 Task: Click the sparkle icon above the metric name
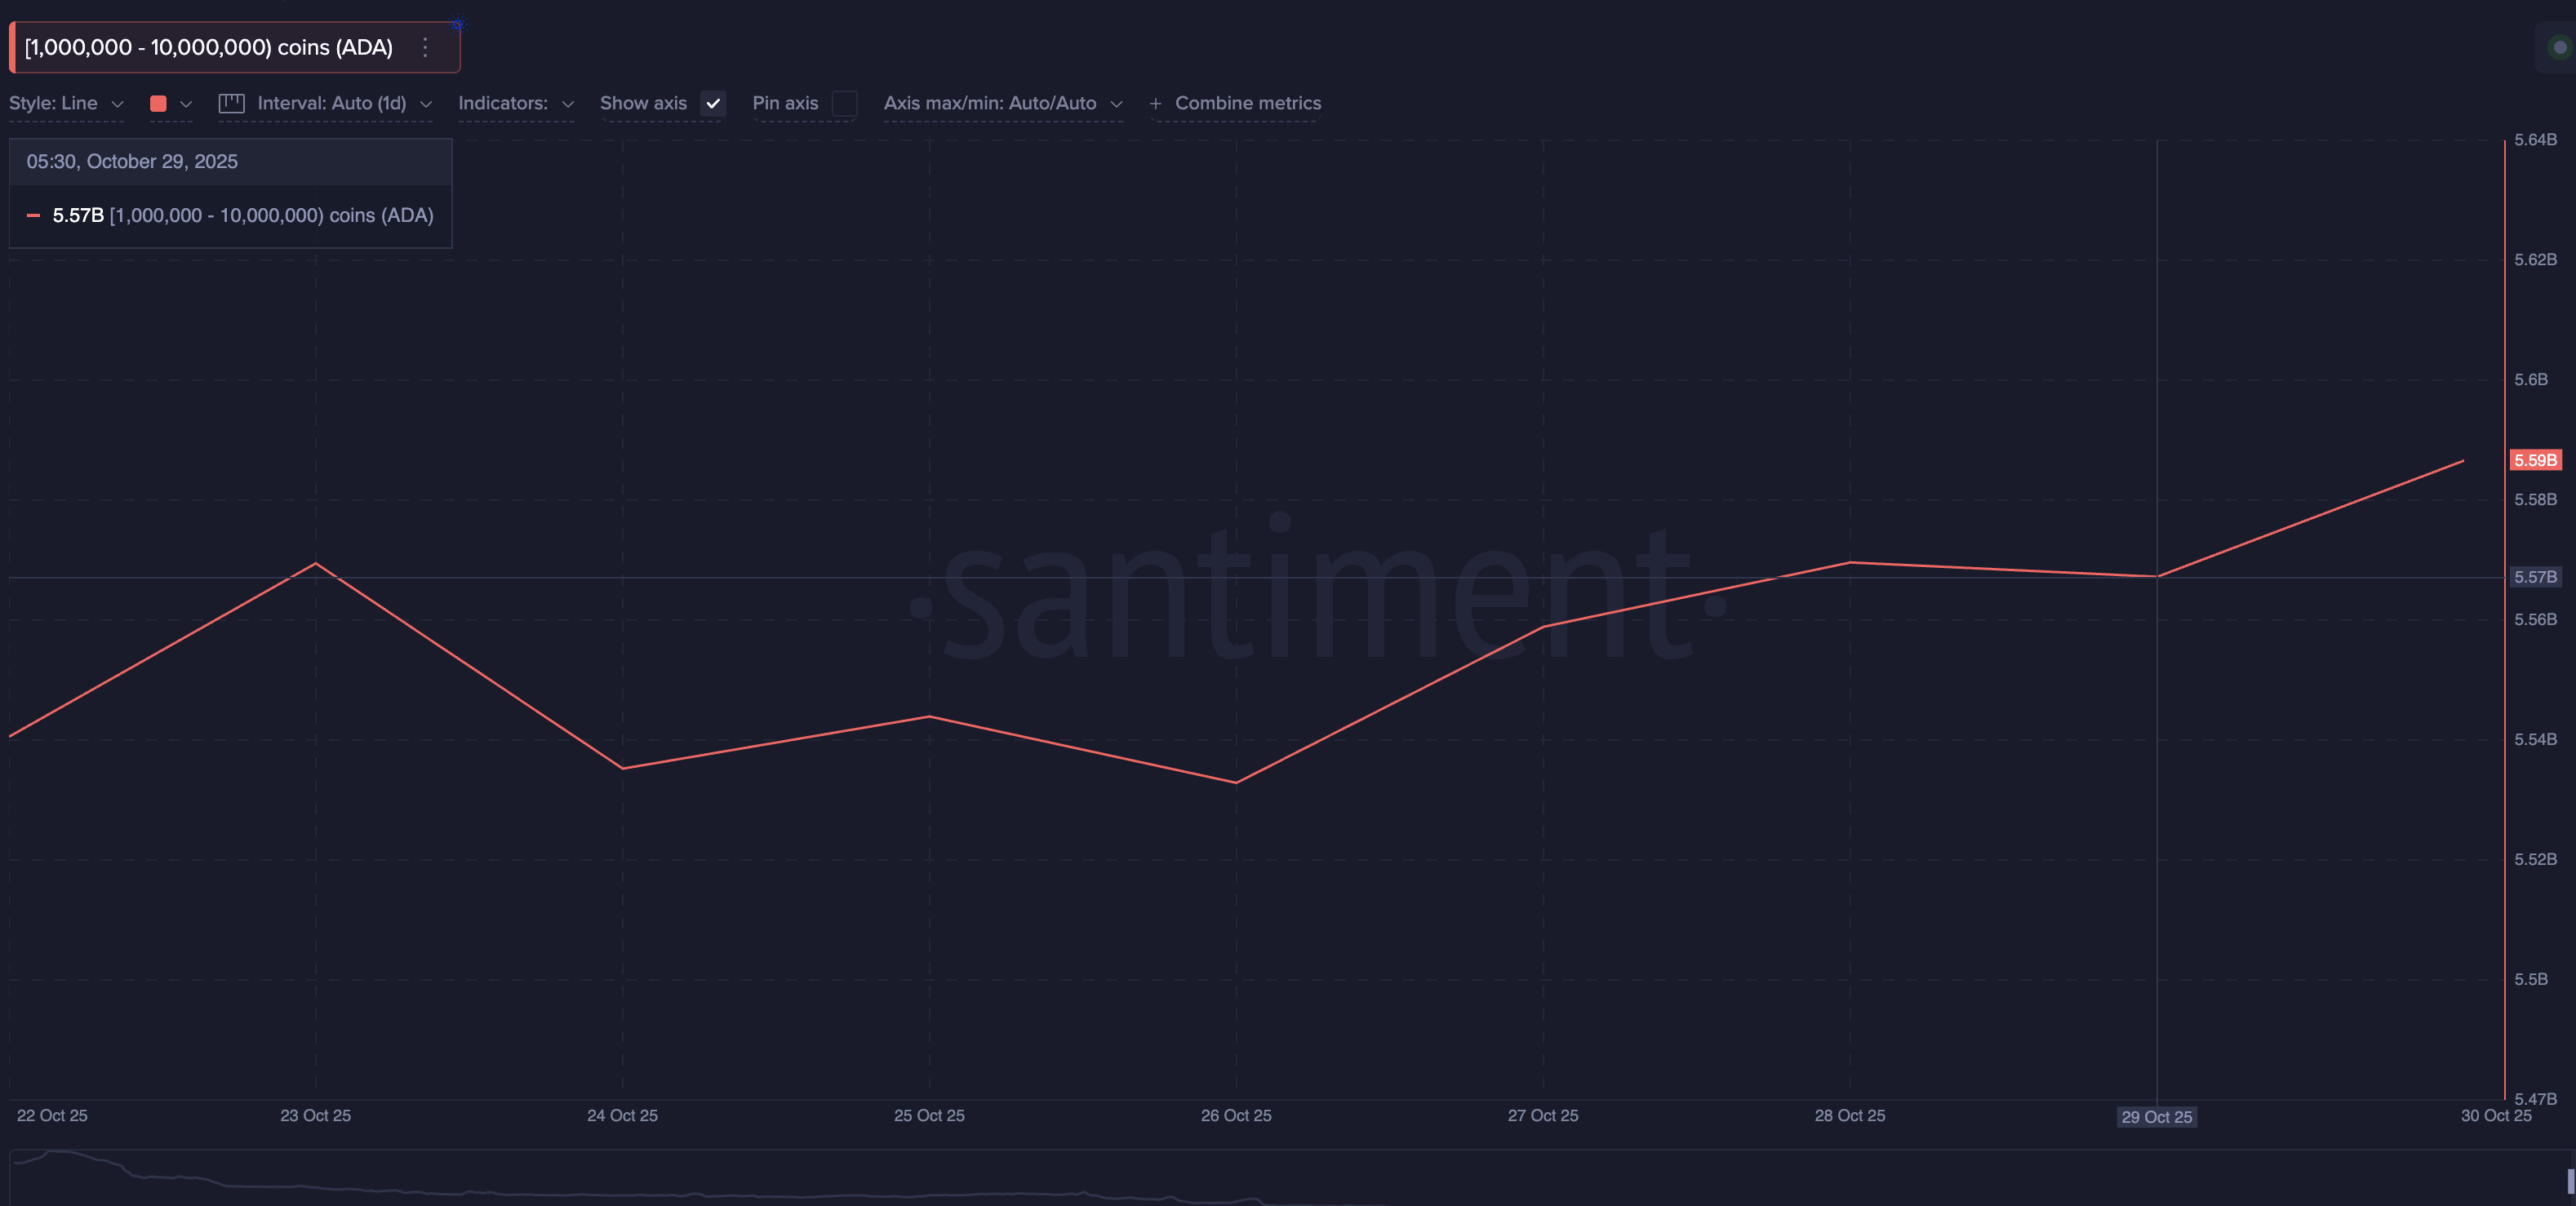click(457, 23)
